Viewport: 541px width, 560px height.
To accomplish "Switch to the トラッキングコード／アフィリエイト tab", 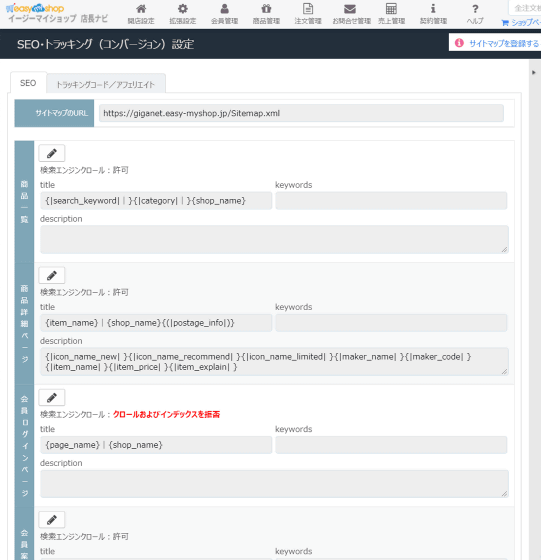I will tap(106, 84).
